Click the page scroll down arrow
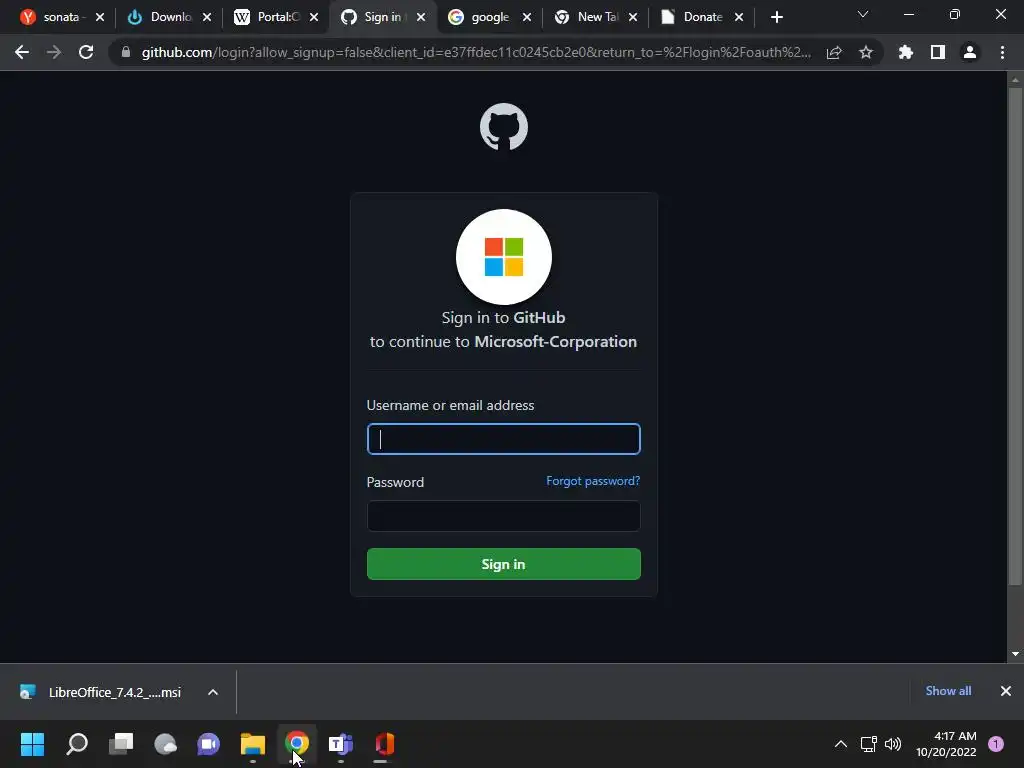The height and width of the screenshot is (768, 1024). [1015, 654]
